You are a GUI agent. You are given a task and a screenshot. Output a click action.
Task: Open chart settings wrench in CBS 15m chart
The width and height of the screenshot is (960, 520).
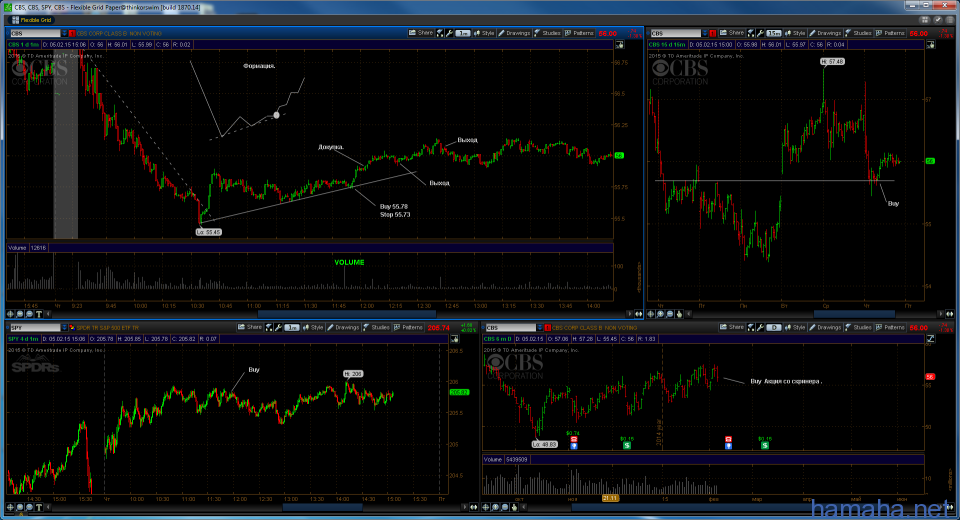[760, 33]
